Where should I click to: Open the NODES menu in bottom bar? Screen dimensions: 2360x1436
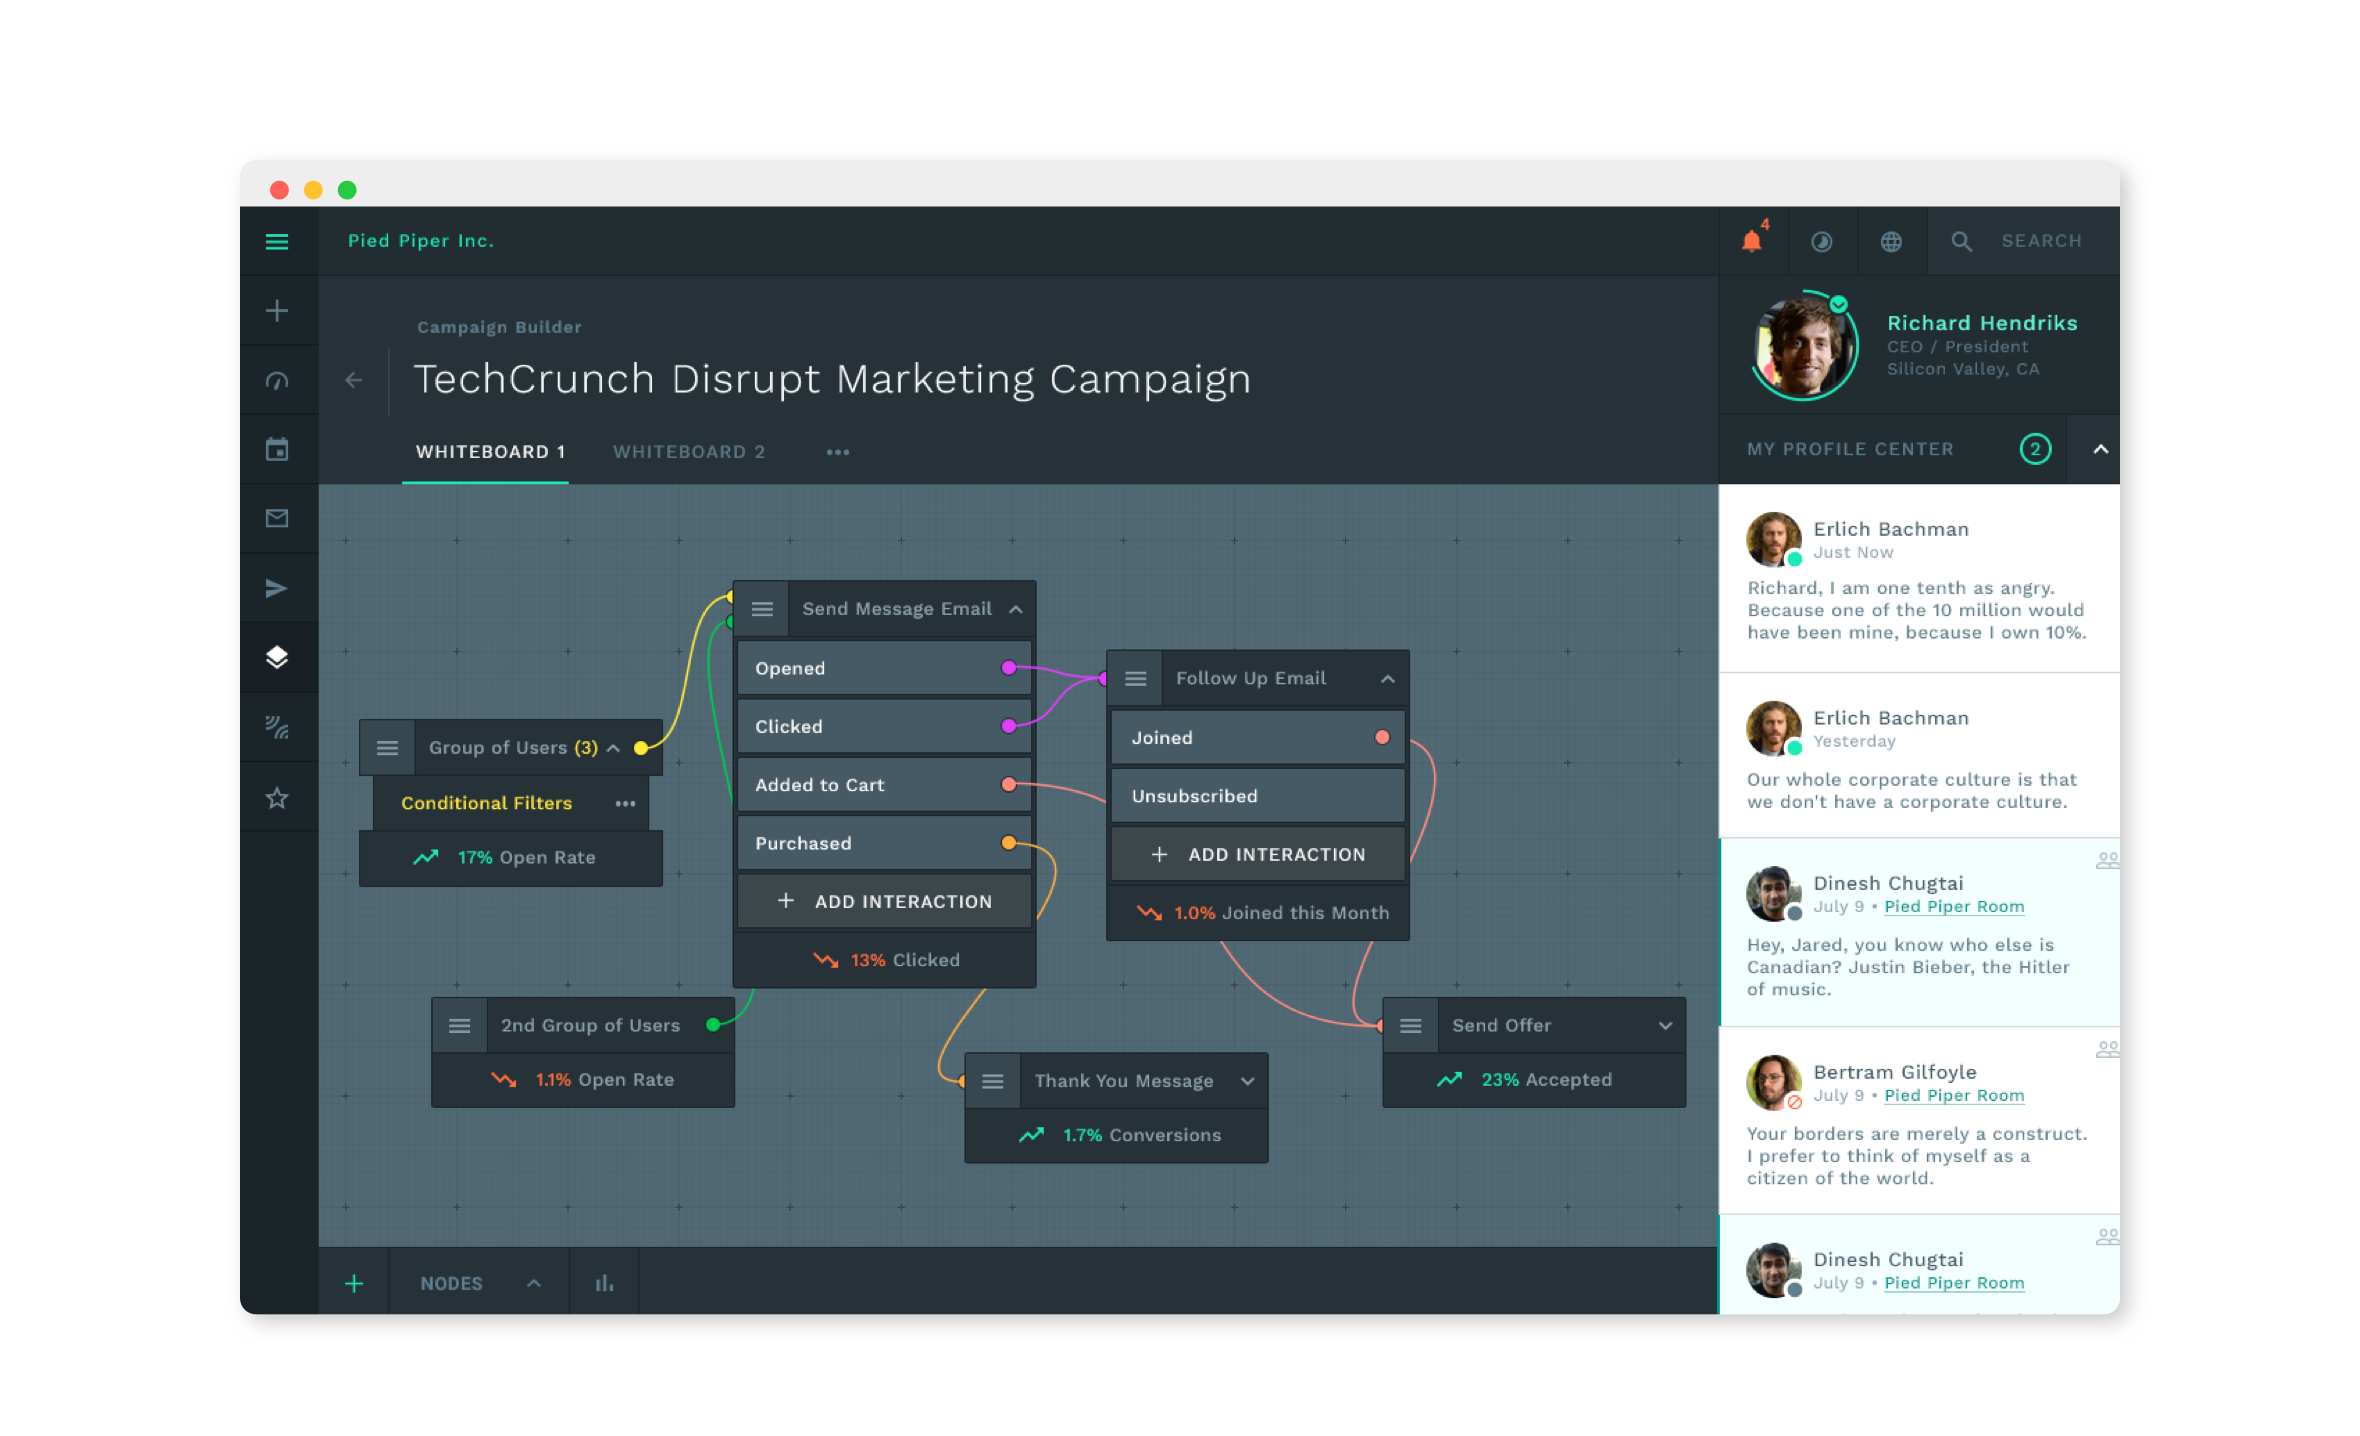click(x=451, y=1283)
